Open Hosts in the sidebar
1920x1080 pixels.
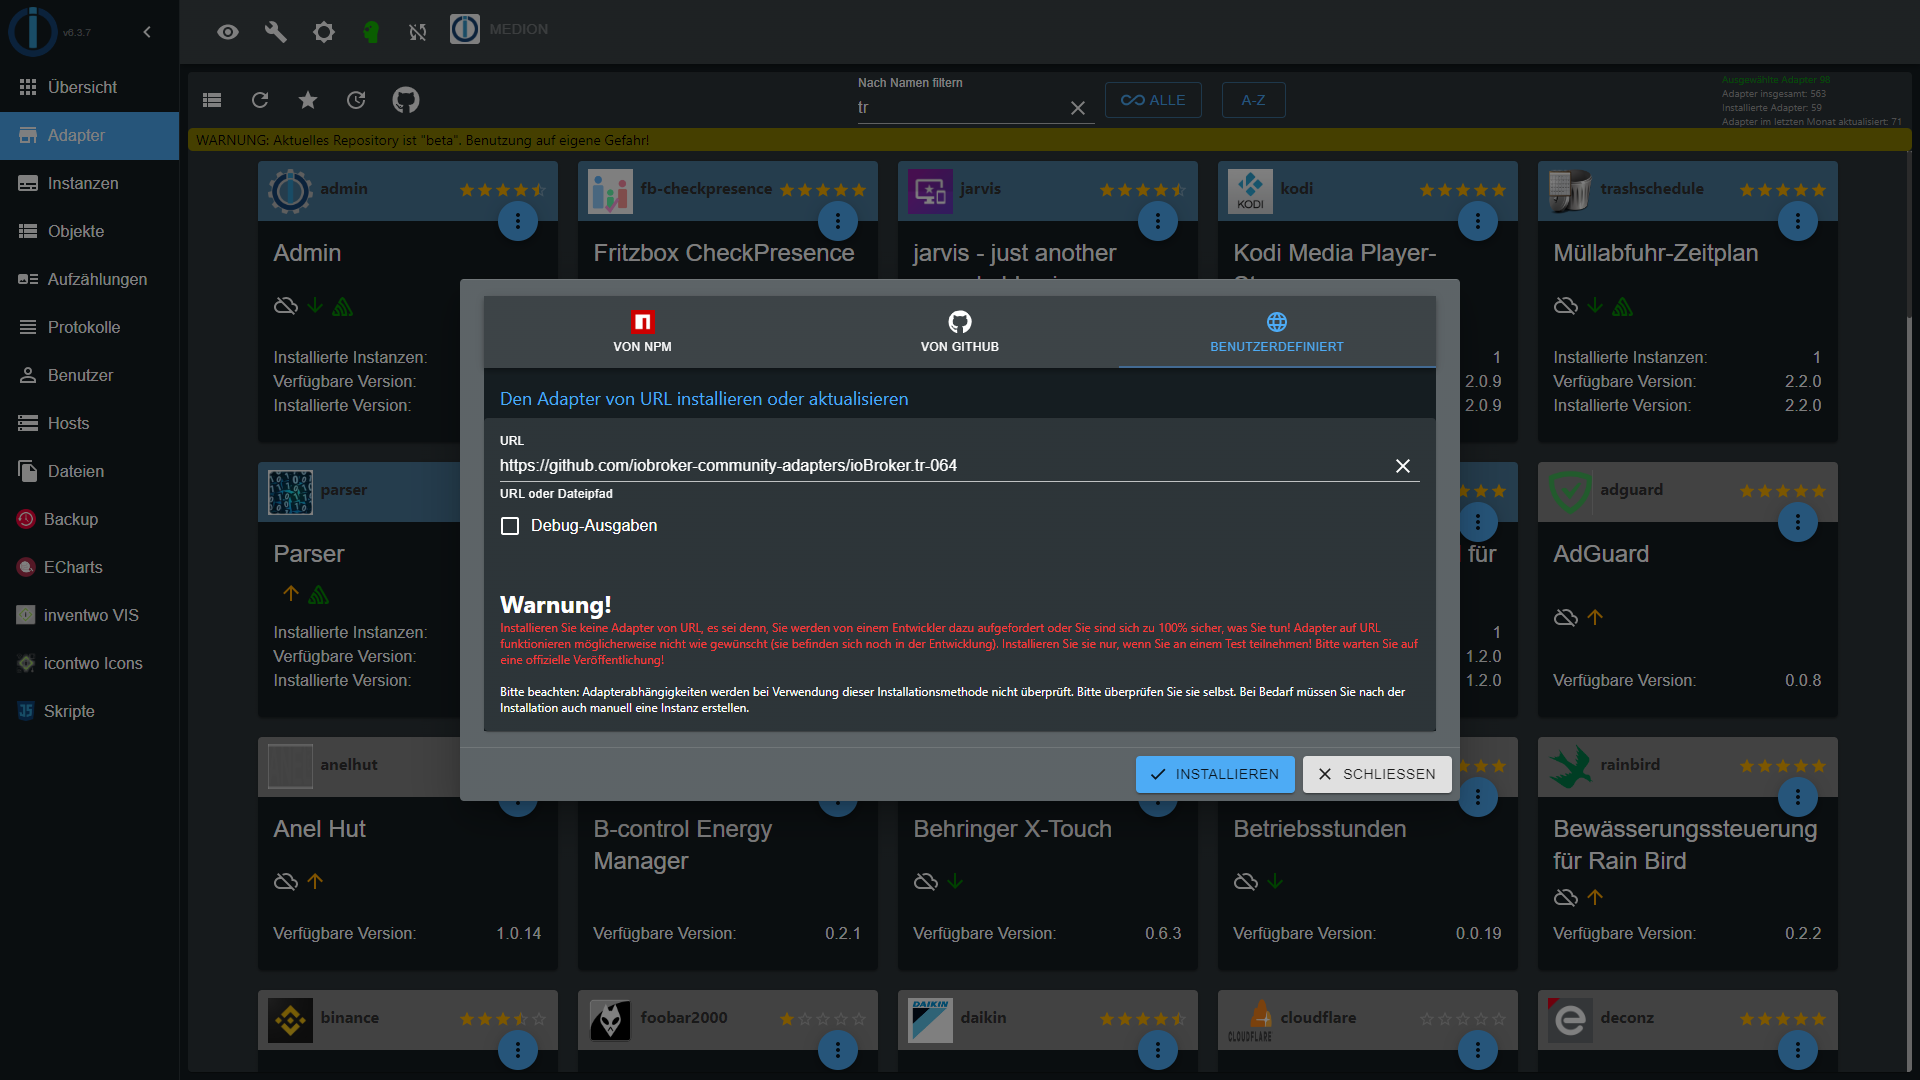coord(90,424)
